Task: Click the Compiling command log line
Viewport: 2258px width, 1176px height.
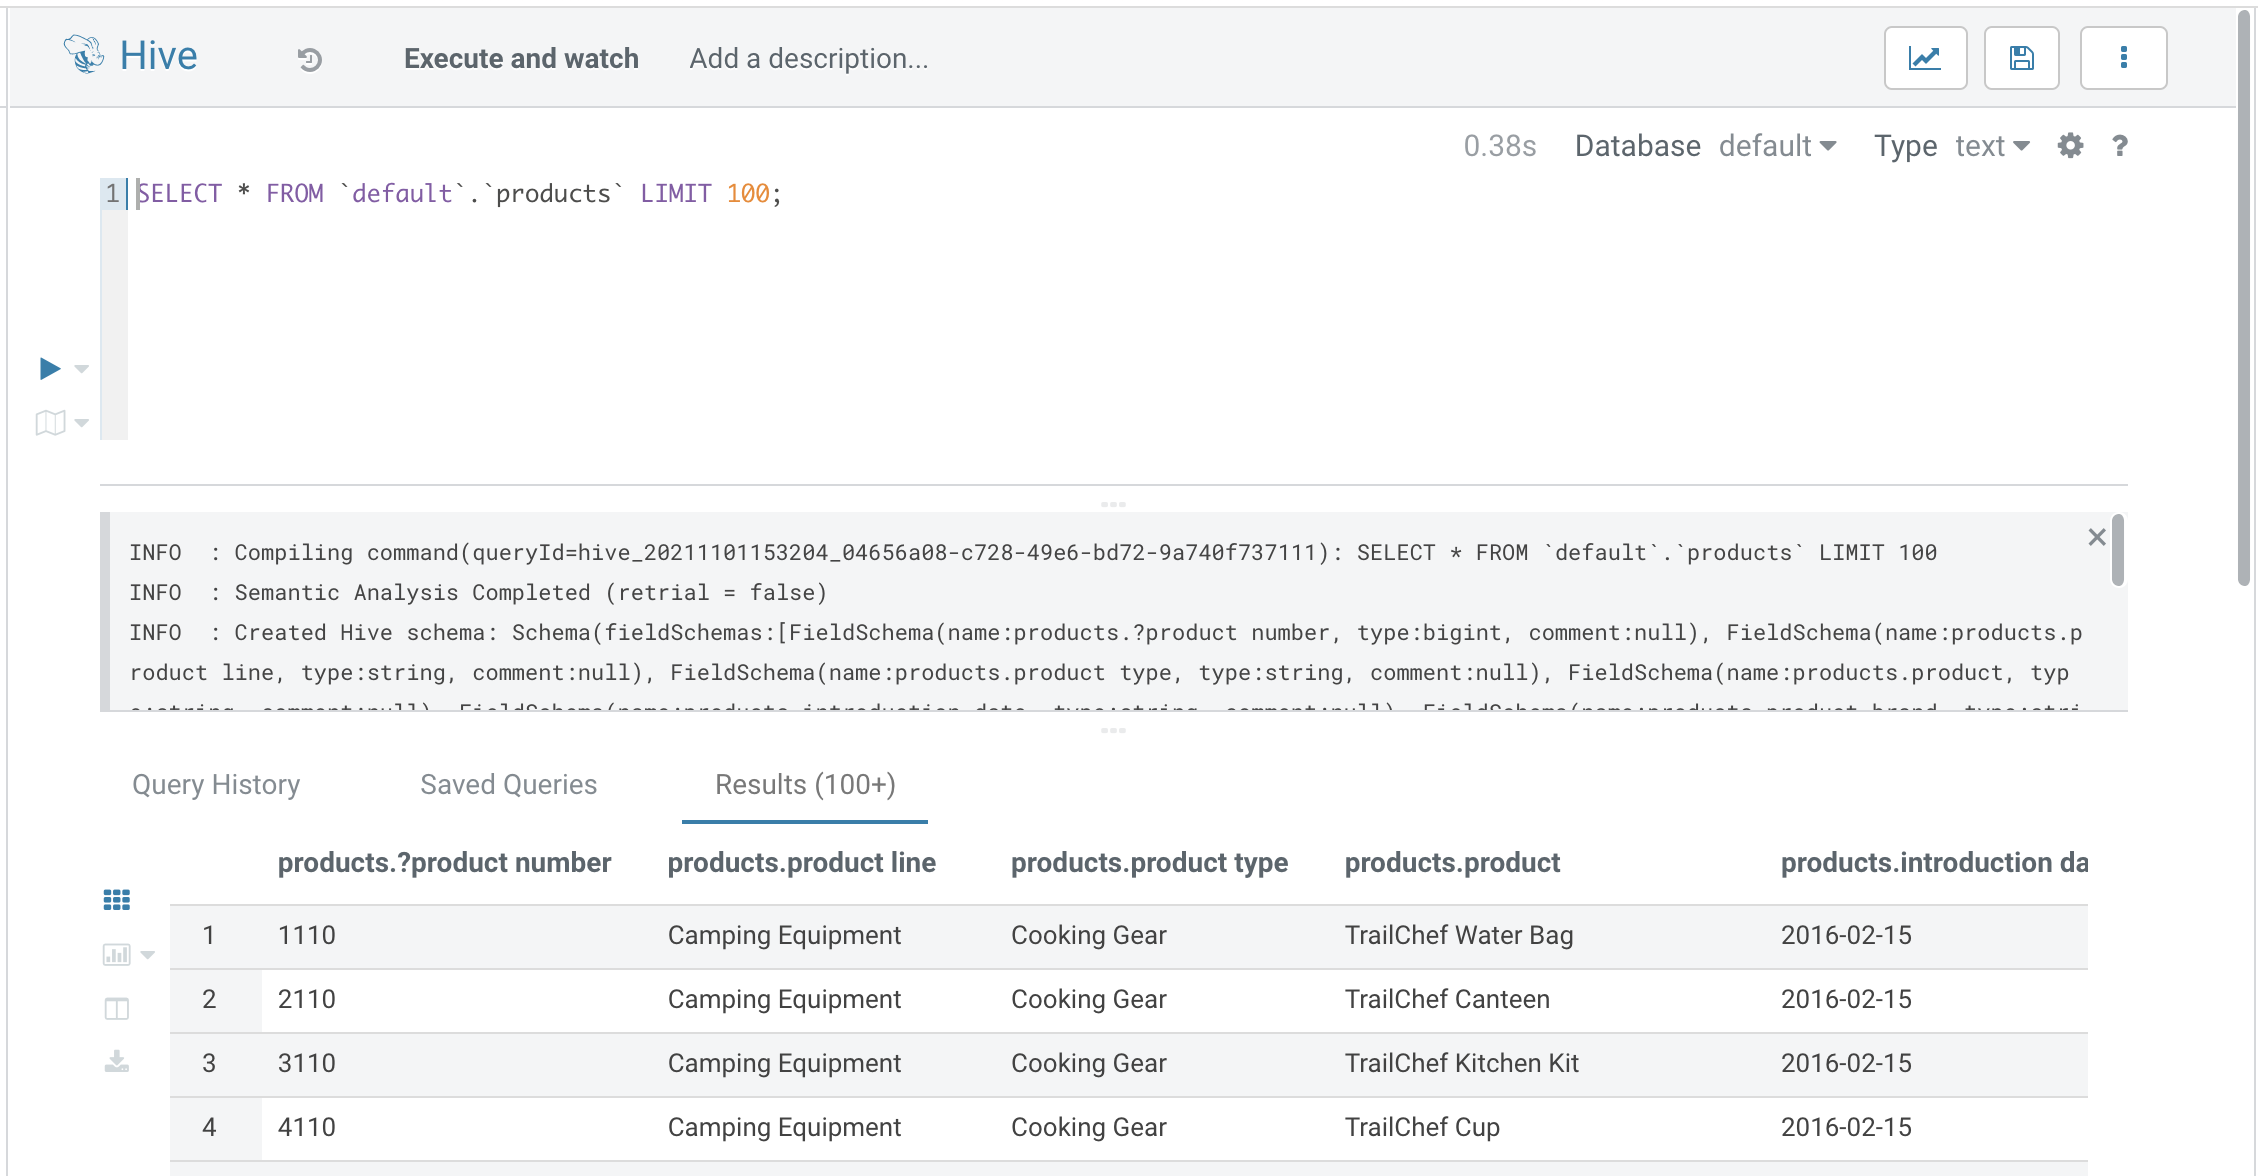Action: click(1033, 553)
